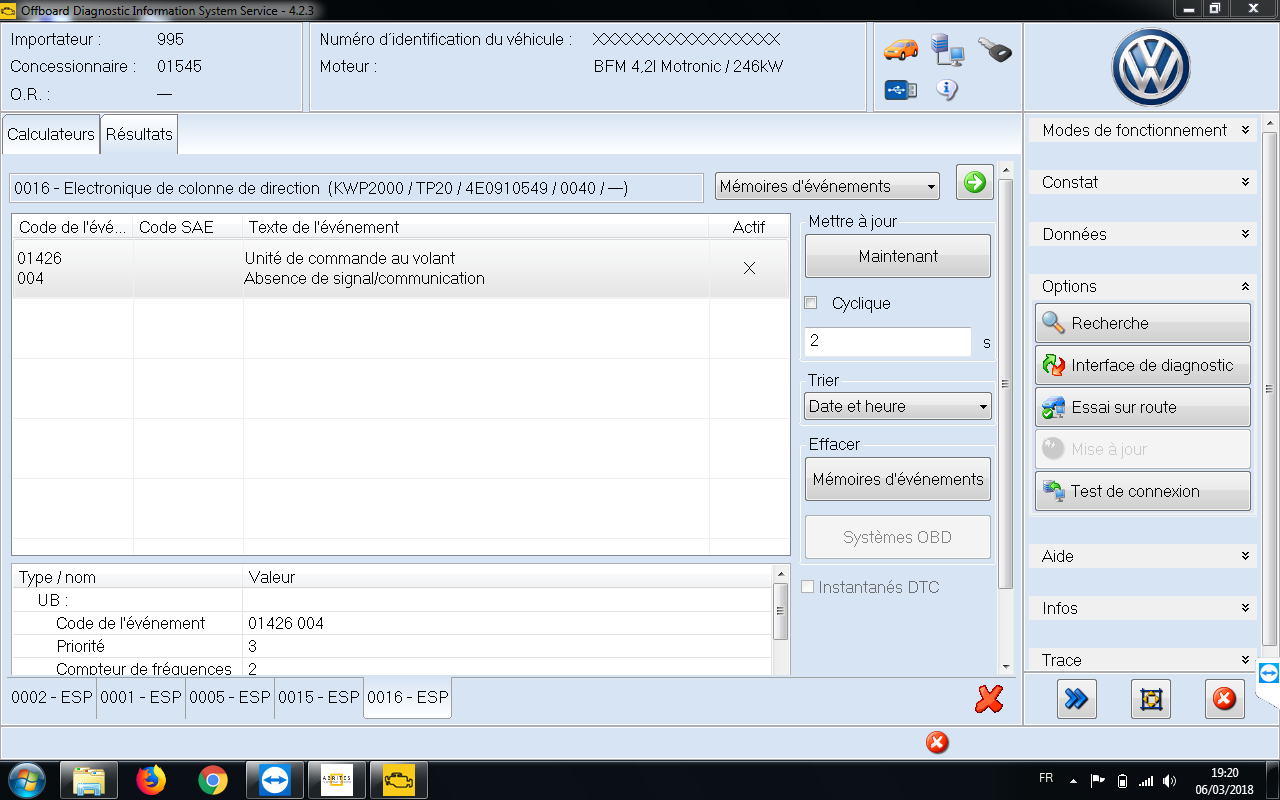Click the info speech bubble icon
1280x800 pixels.
point(946,90)
